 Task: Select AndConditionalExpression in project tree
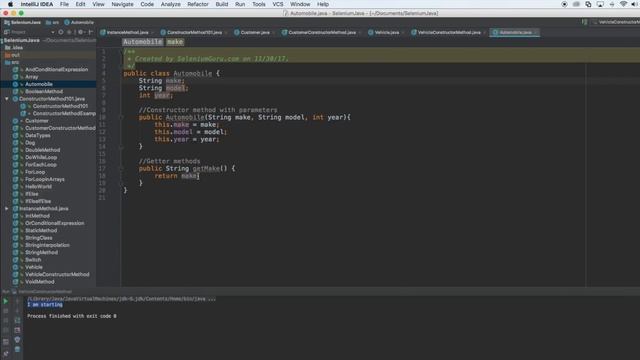(x=56, y=69)
